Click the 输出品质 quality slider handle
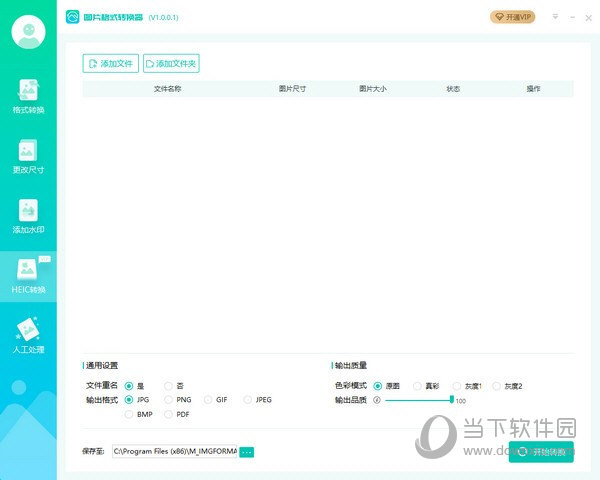The width and height of the screenshot is (600, 480). 452,400
